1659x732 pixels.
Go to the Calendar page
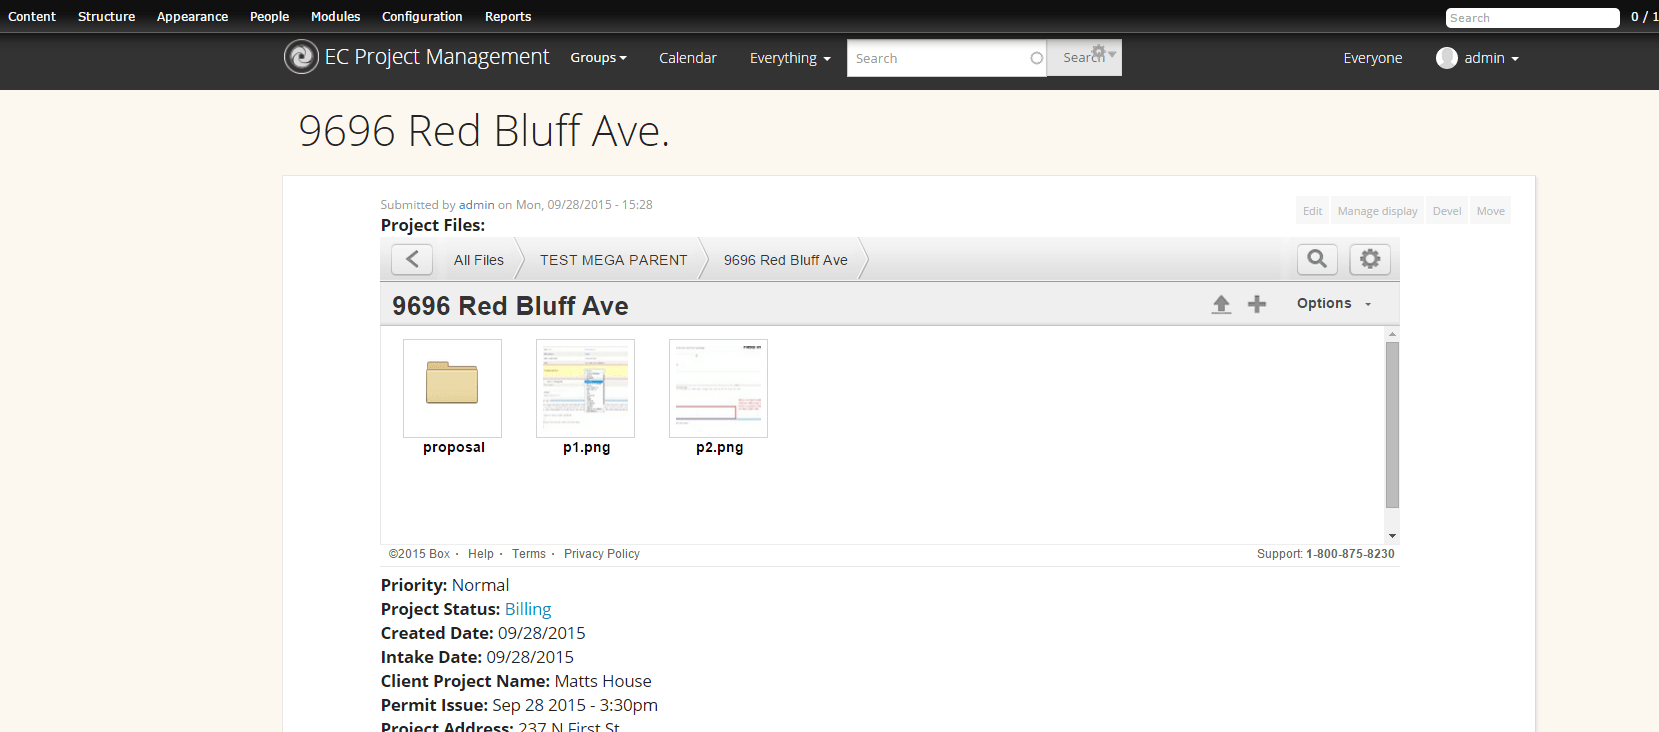tap(688, 58)
